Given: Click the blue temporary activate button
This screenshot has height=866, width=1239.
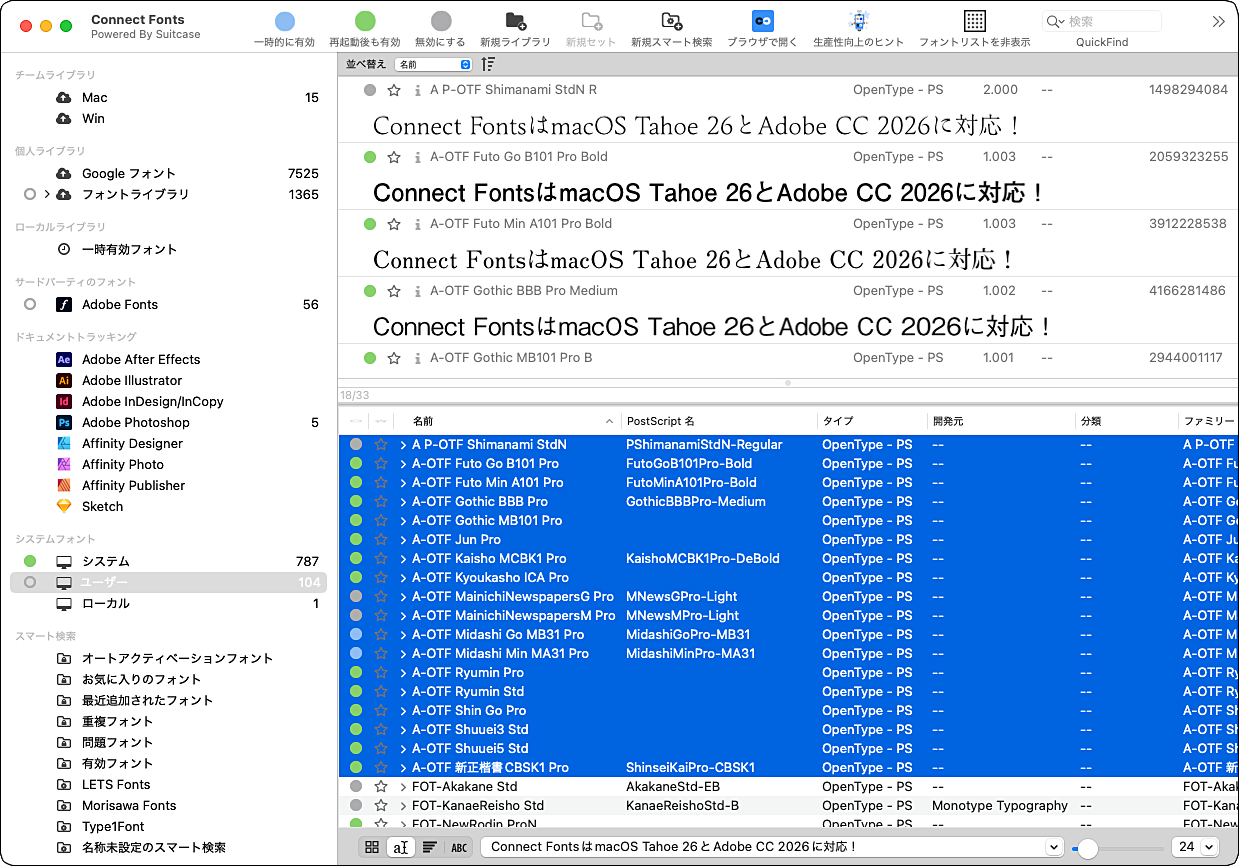Looking at the screenshot, I should coord(285,21).
